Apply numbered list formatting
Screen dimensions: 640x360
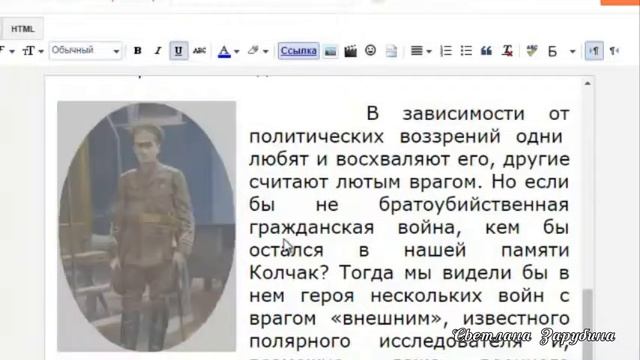pyautogui.click(x=446, y=51)
